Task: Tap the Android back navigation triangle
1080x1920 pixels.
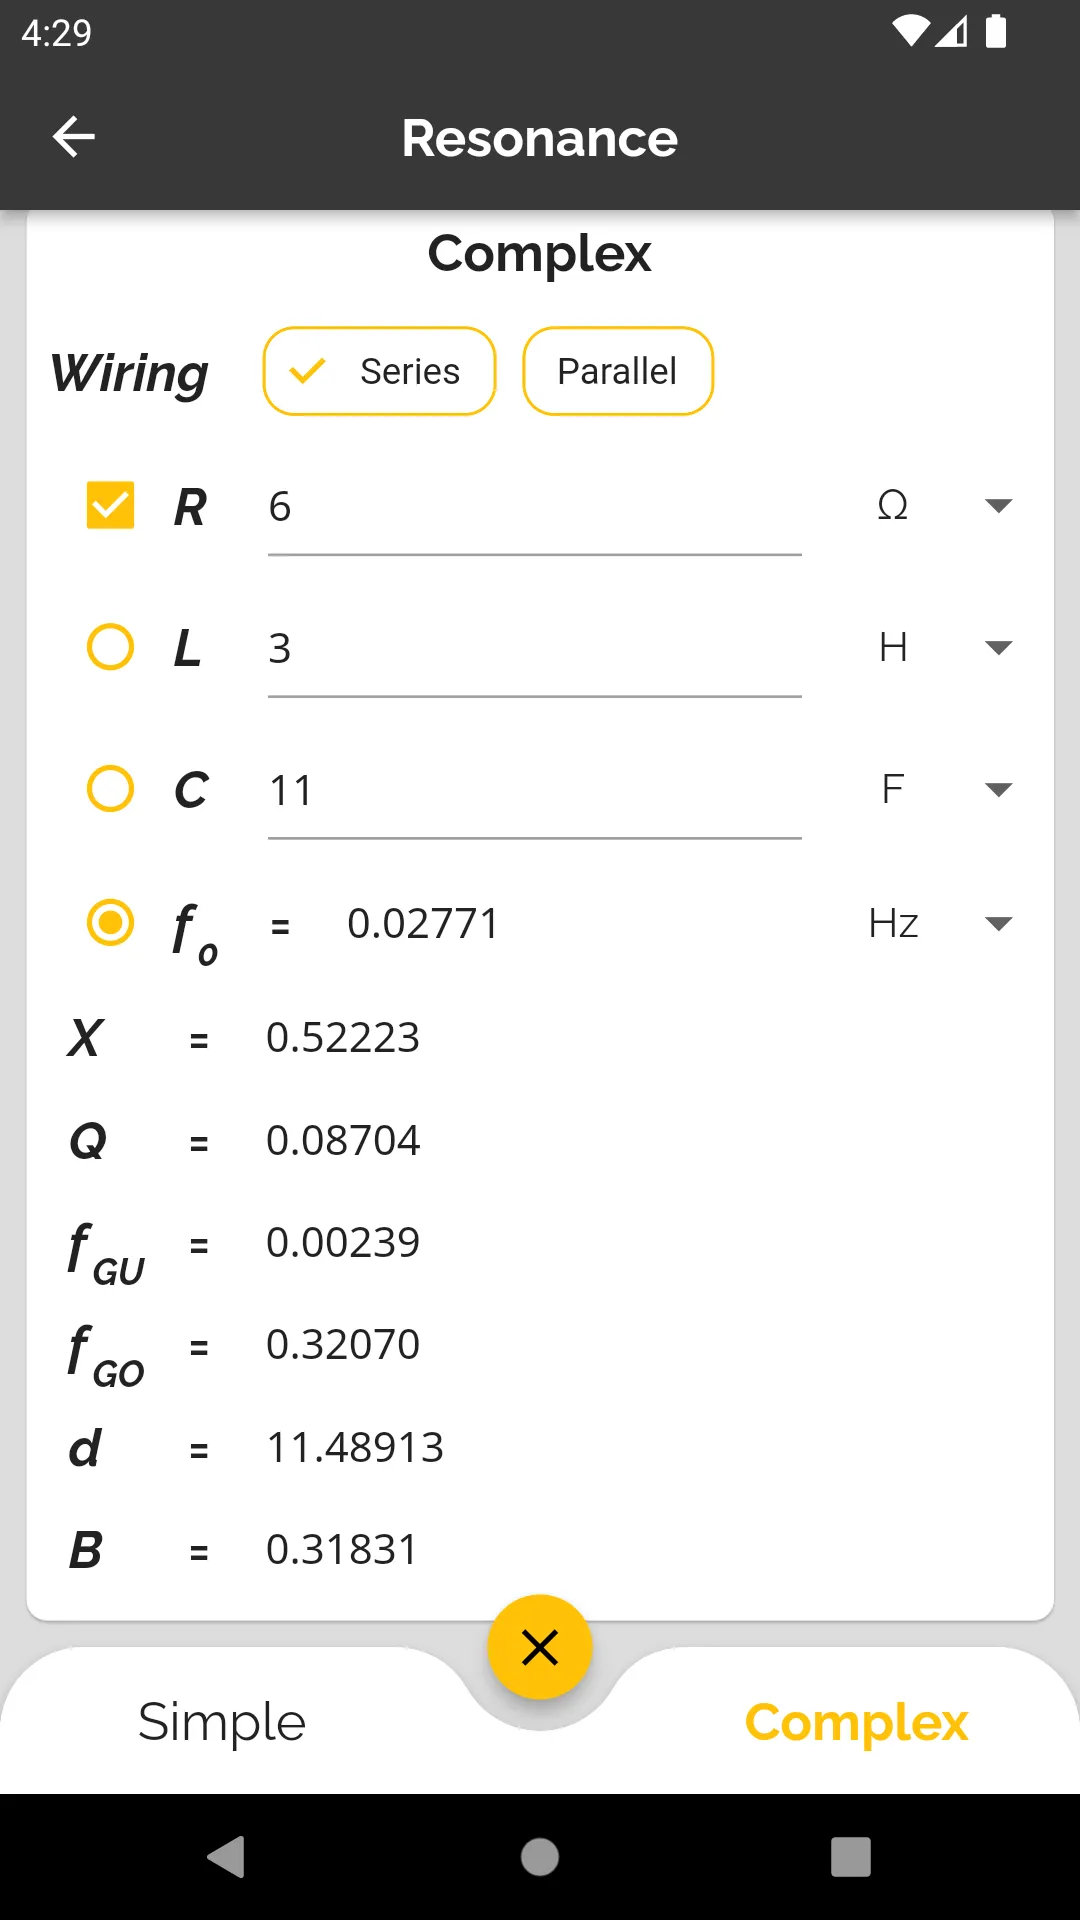Action: [227, 1857]
